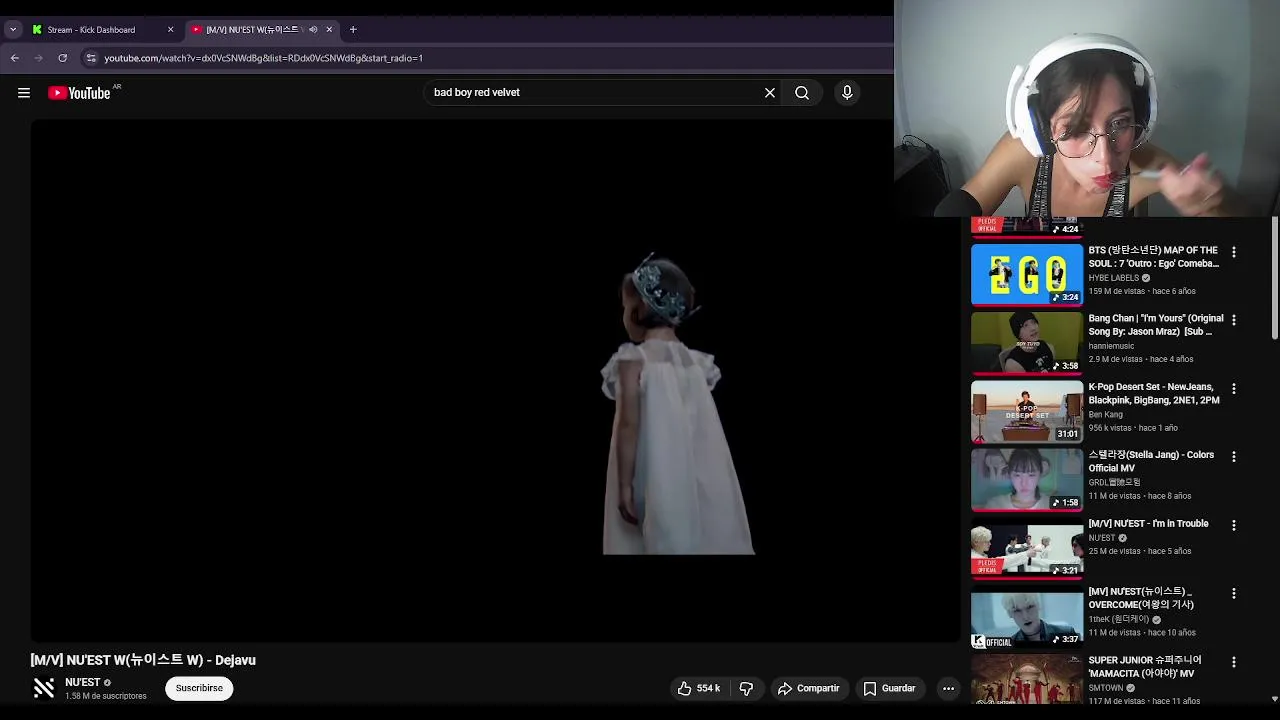
Task: Expand the browser tab search dropdown arrow
Action: (x=13, y=30)
